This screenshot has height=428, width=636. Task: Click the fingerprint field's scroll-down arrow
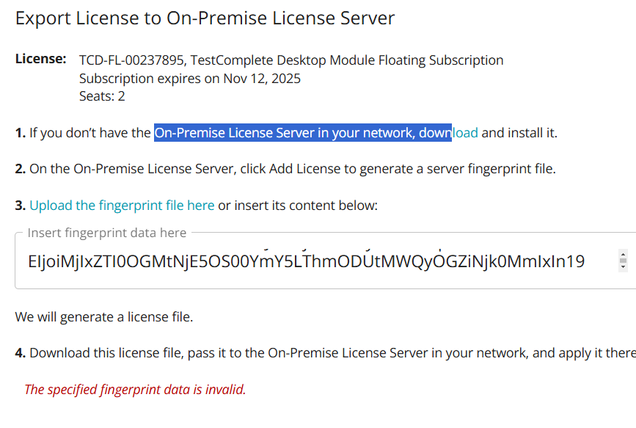point(624,267)
